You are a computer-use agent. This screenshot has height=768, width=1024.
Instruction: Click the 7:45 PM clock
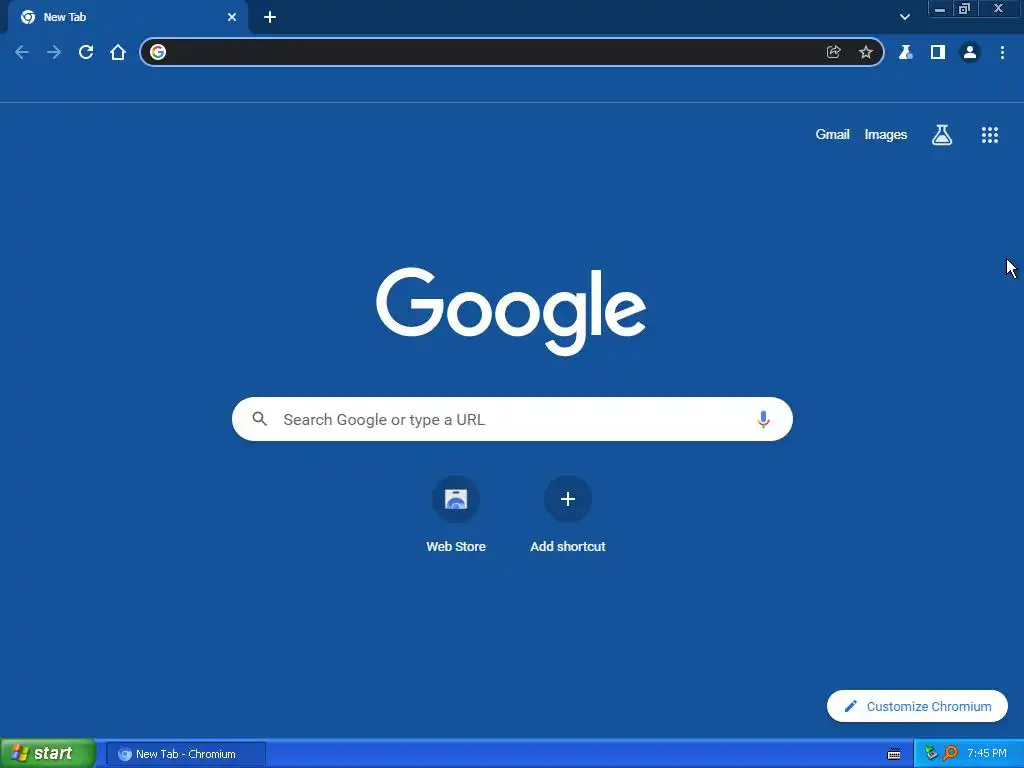tap(987, 754)
